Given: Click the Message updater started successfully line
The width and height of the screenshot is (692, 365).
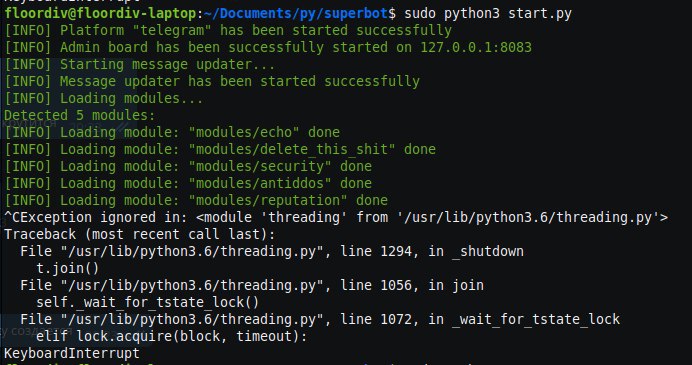Looking at the screenshot, I should pos(212,81).
